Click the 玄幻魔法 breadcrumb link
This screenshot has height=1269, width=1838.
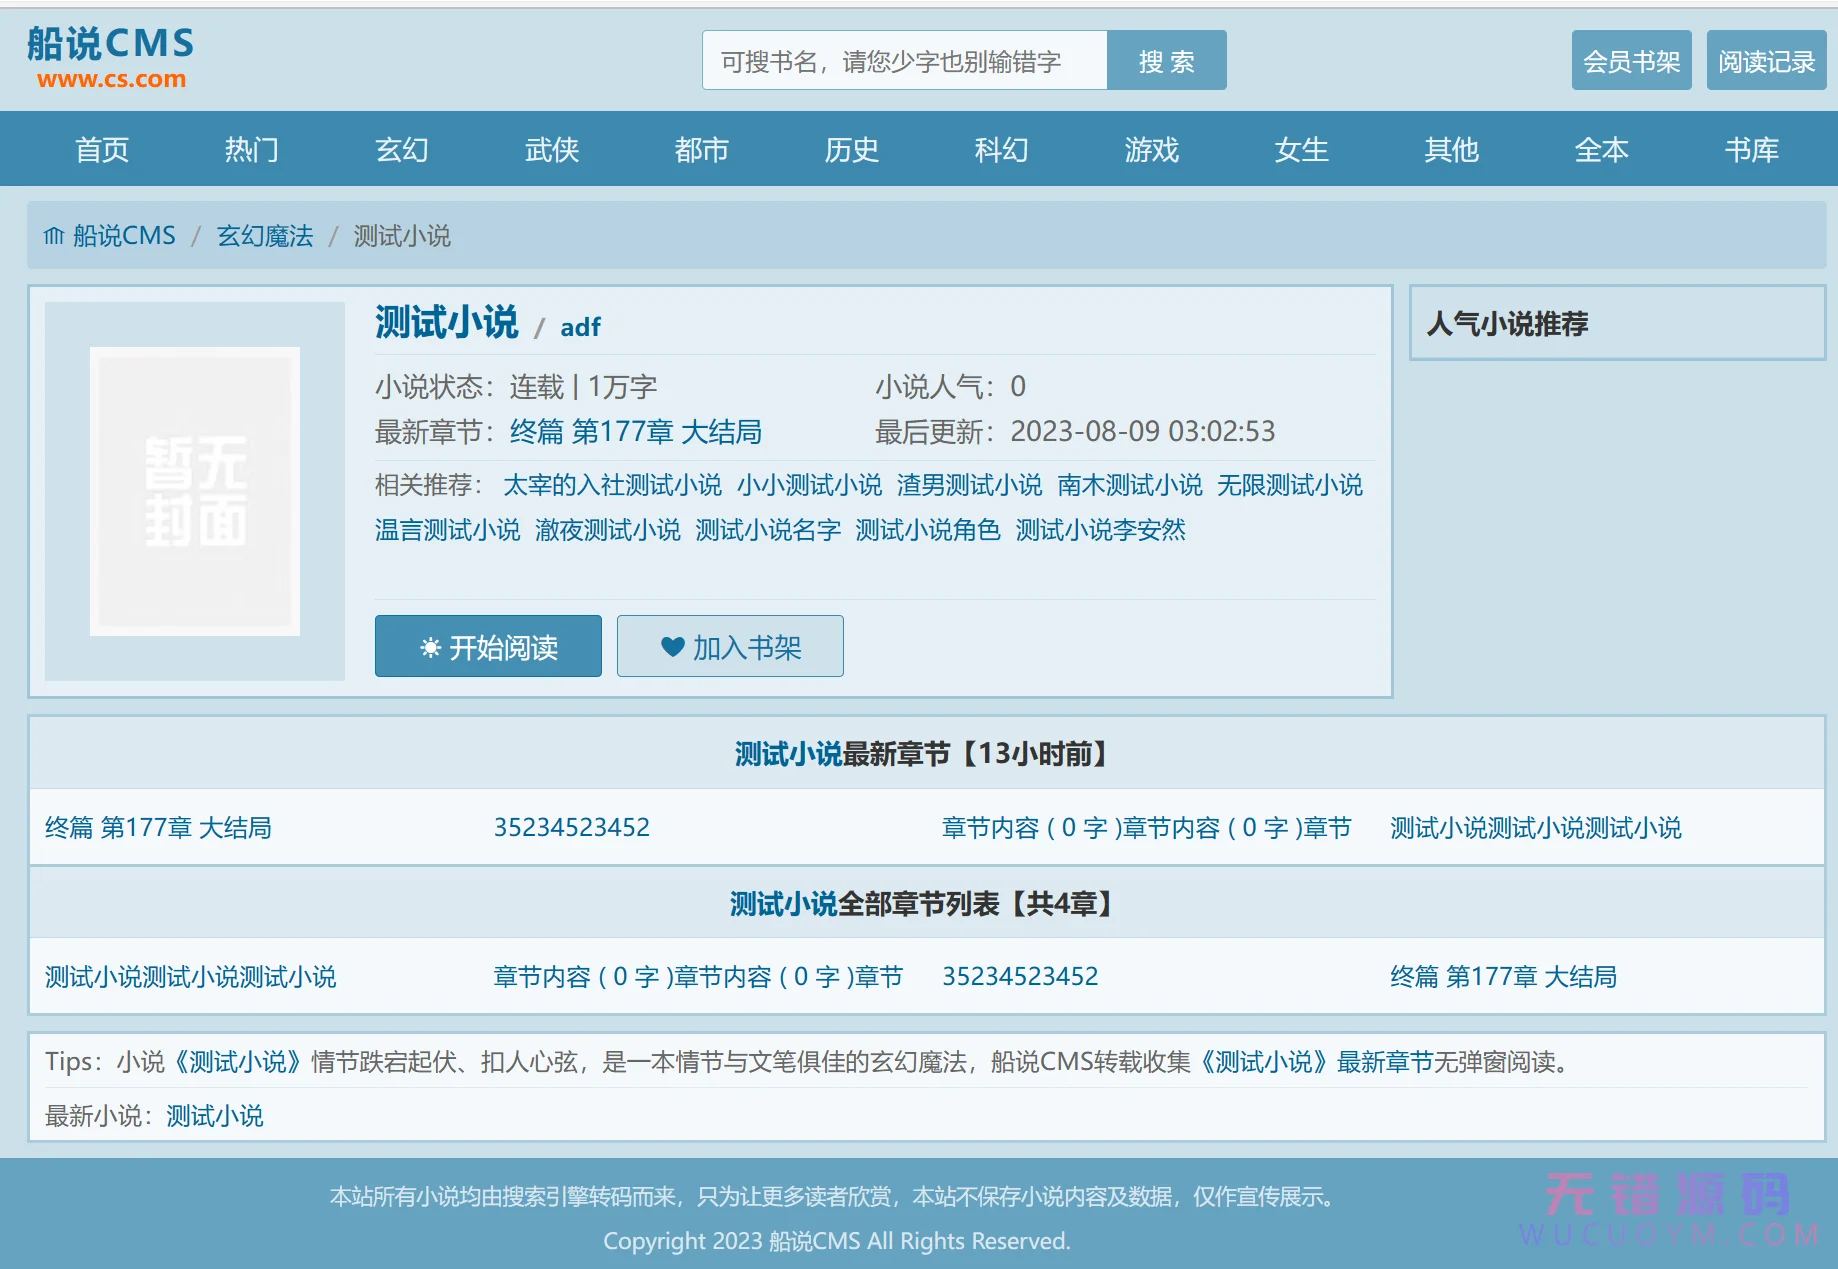(265, 236)
